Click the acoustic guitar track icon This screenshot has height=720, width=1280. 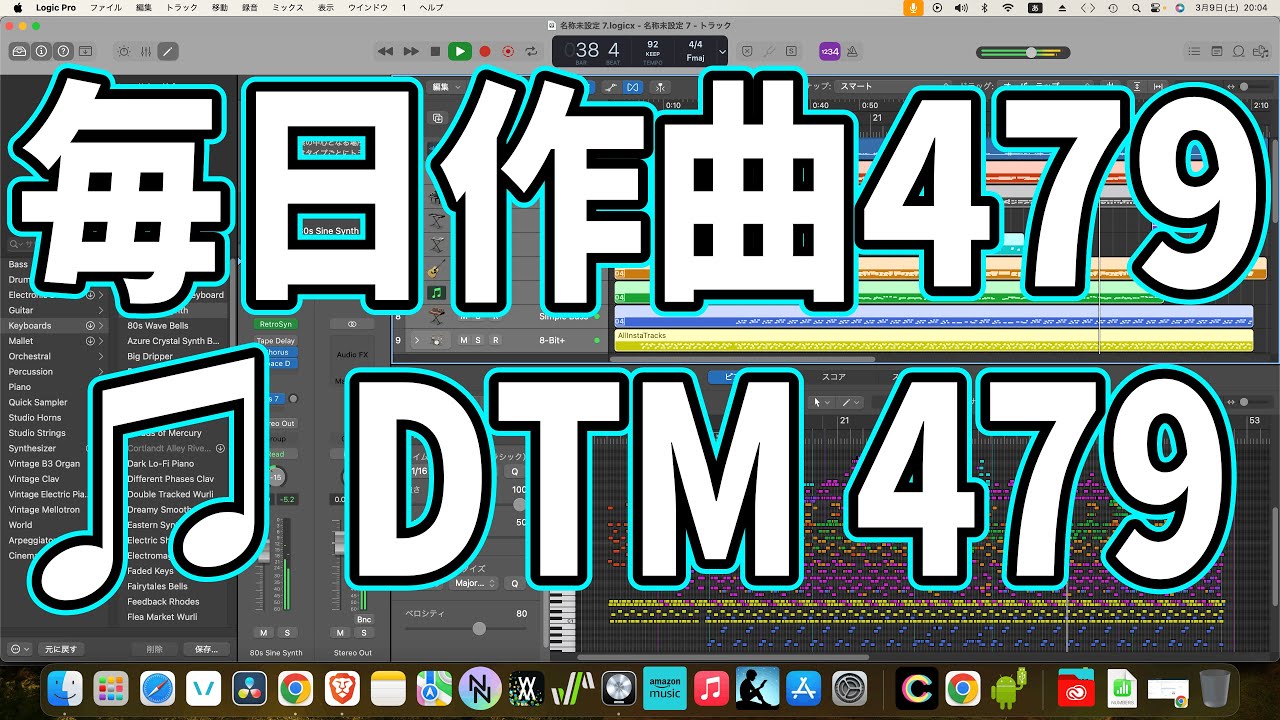pos(437,269)
